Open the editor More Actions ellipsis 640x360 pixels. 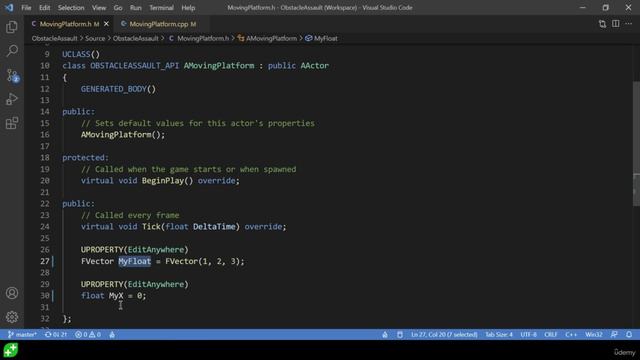click(x=629, y=24)
